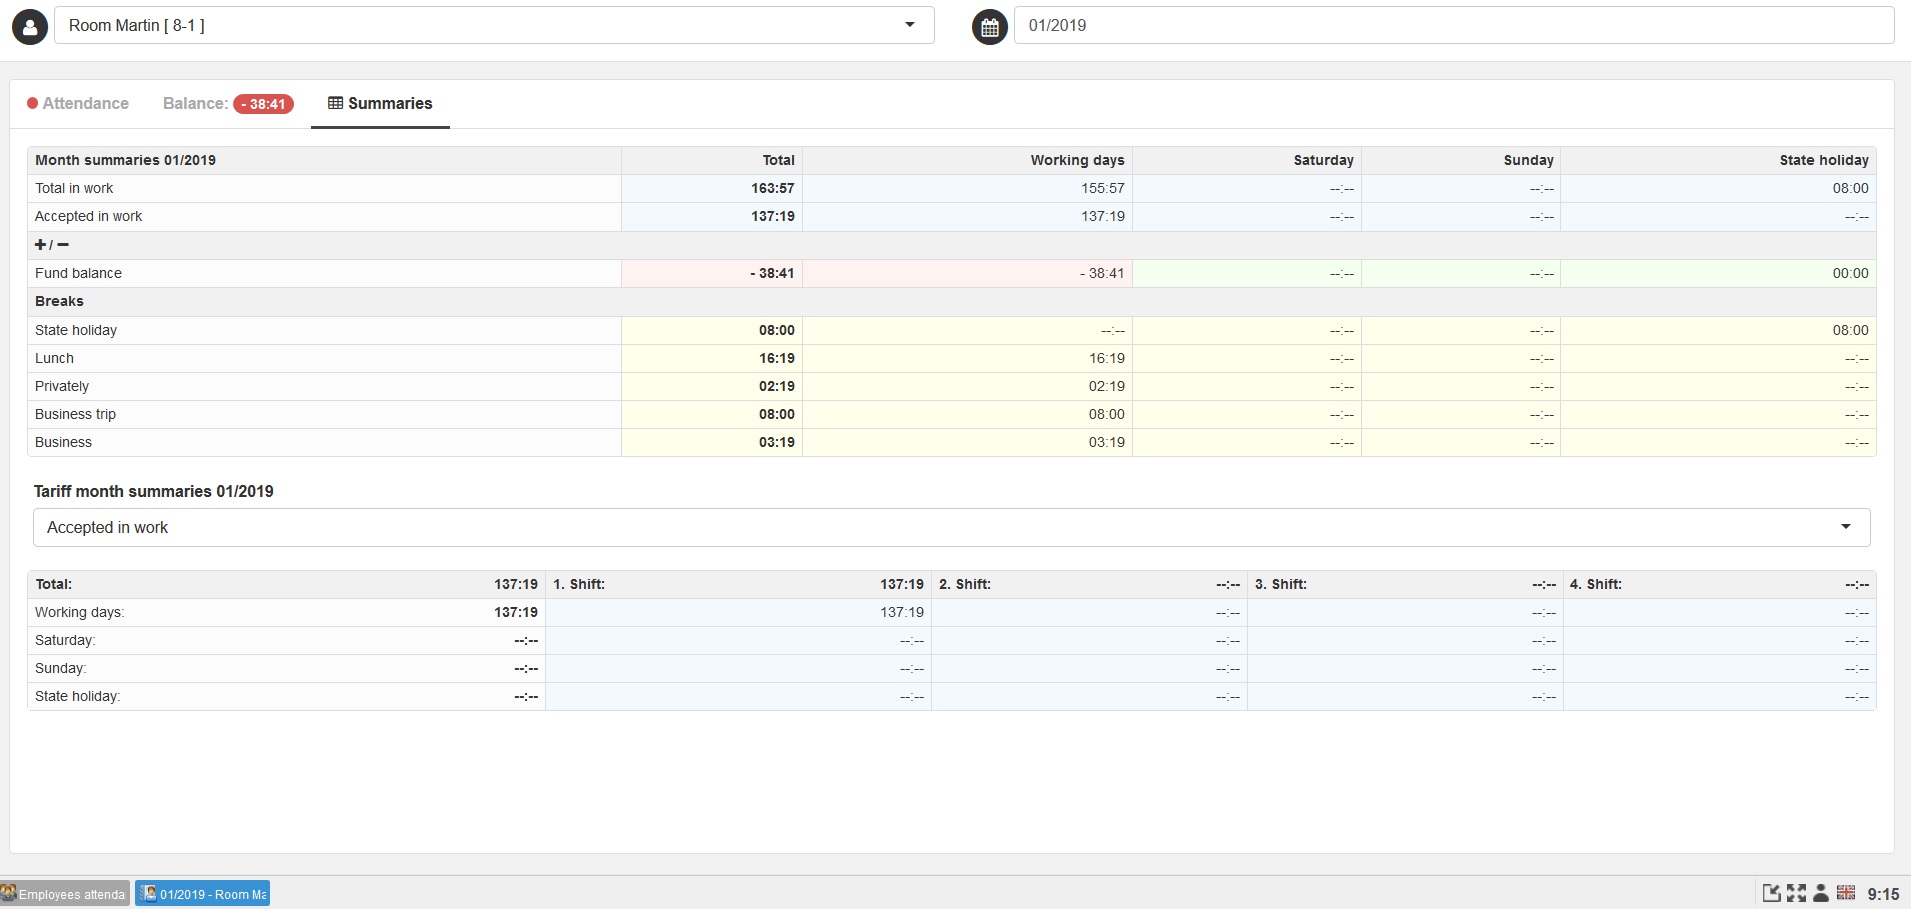Click the Total in work row label

[x=74, y=188]
